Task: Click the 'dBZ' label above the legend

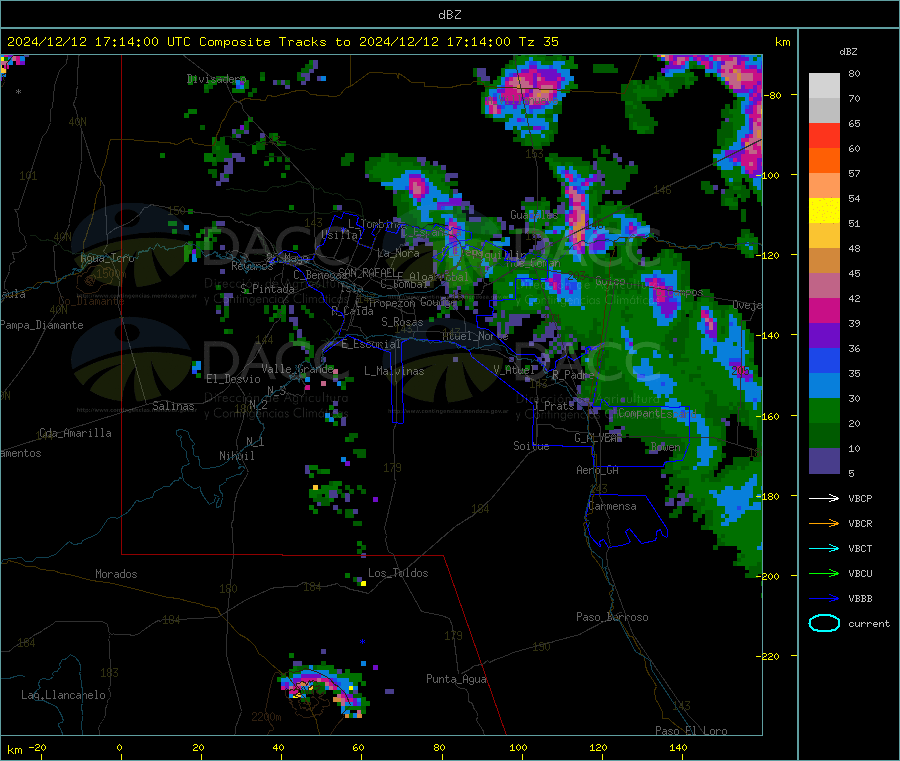Action: (x=848, y=52)
